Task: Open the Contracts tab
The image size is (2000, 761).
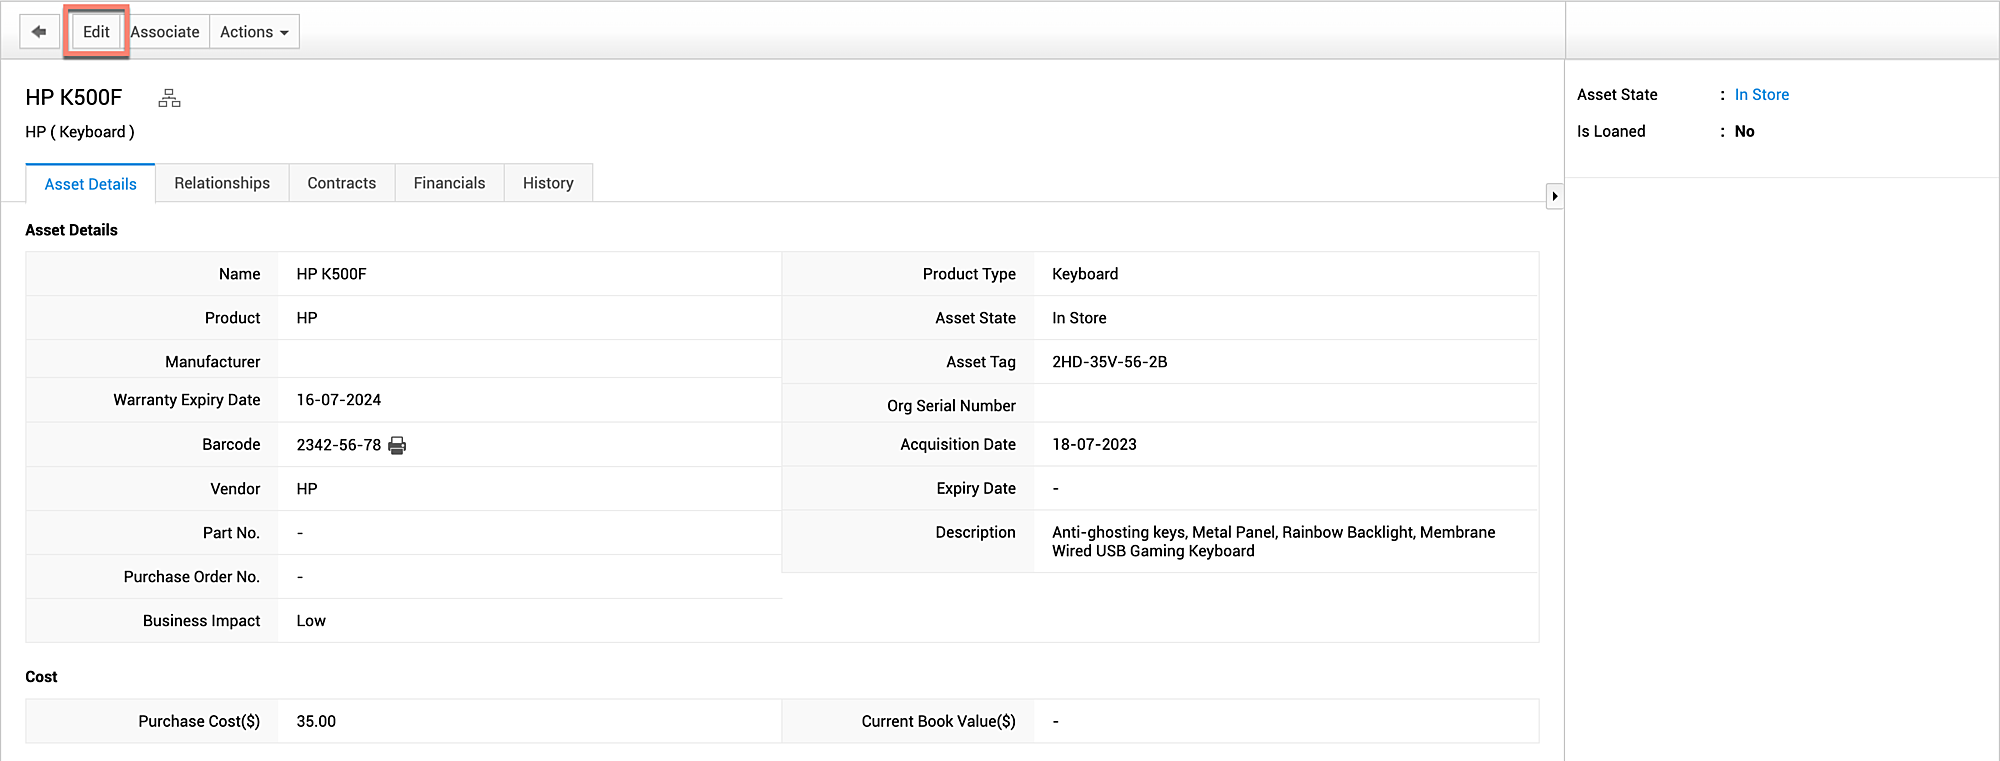Action: 341,183
